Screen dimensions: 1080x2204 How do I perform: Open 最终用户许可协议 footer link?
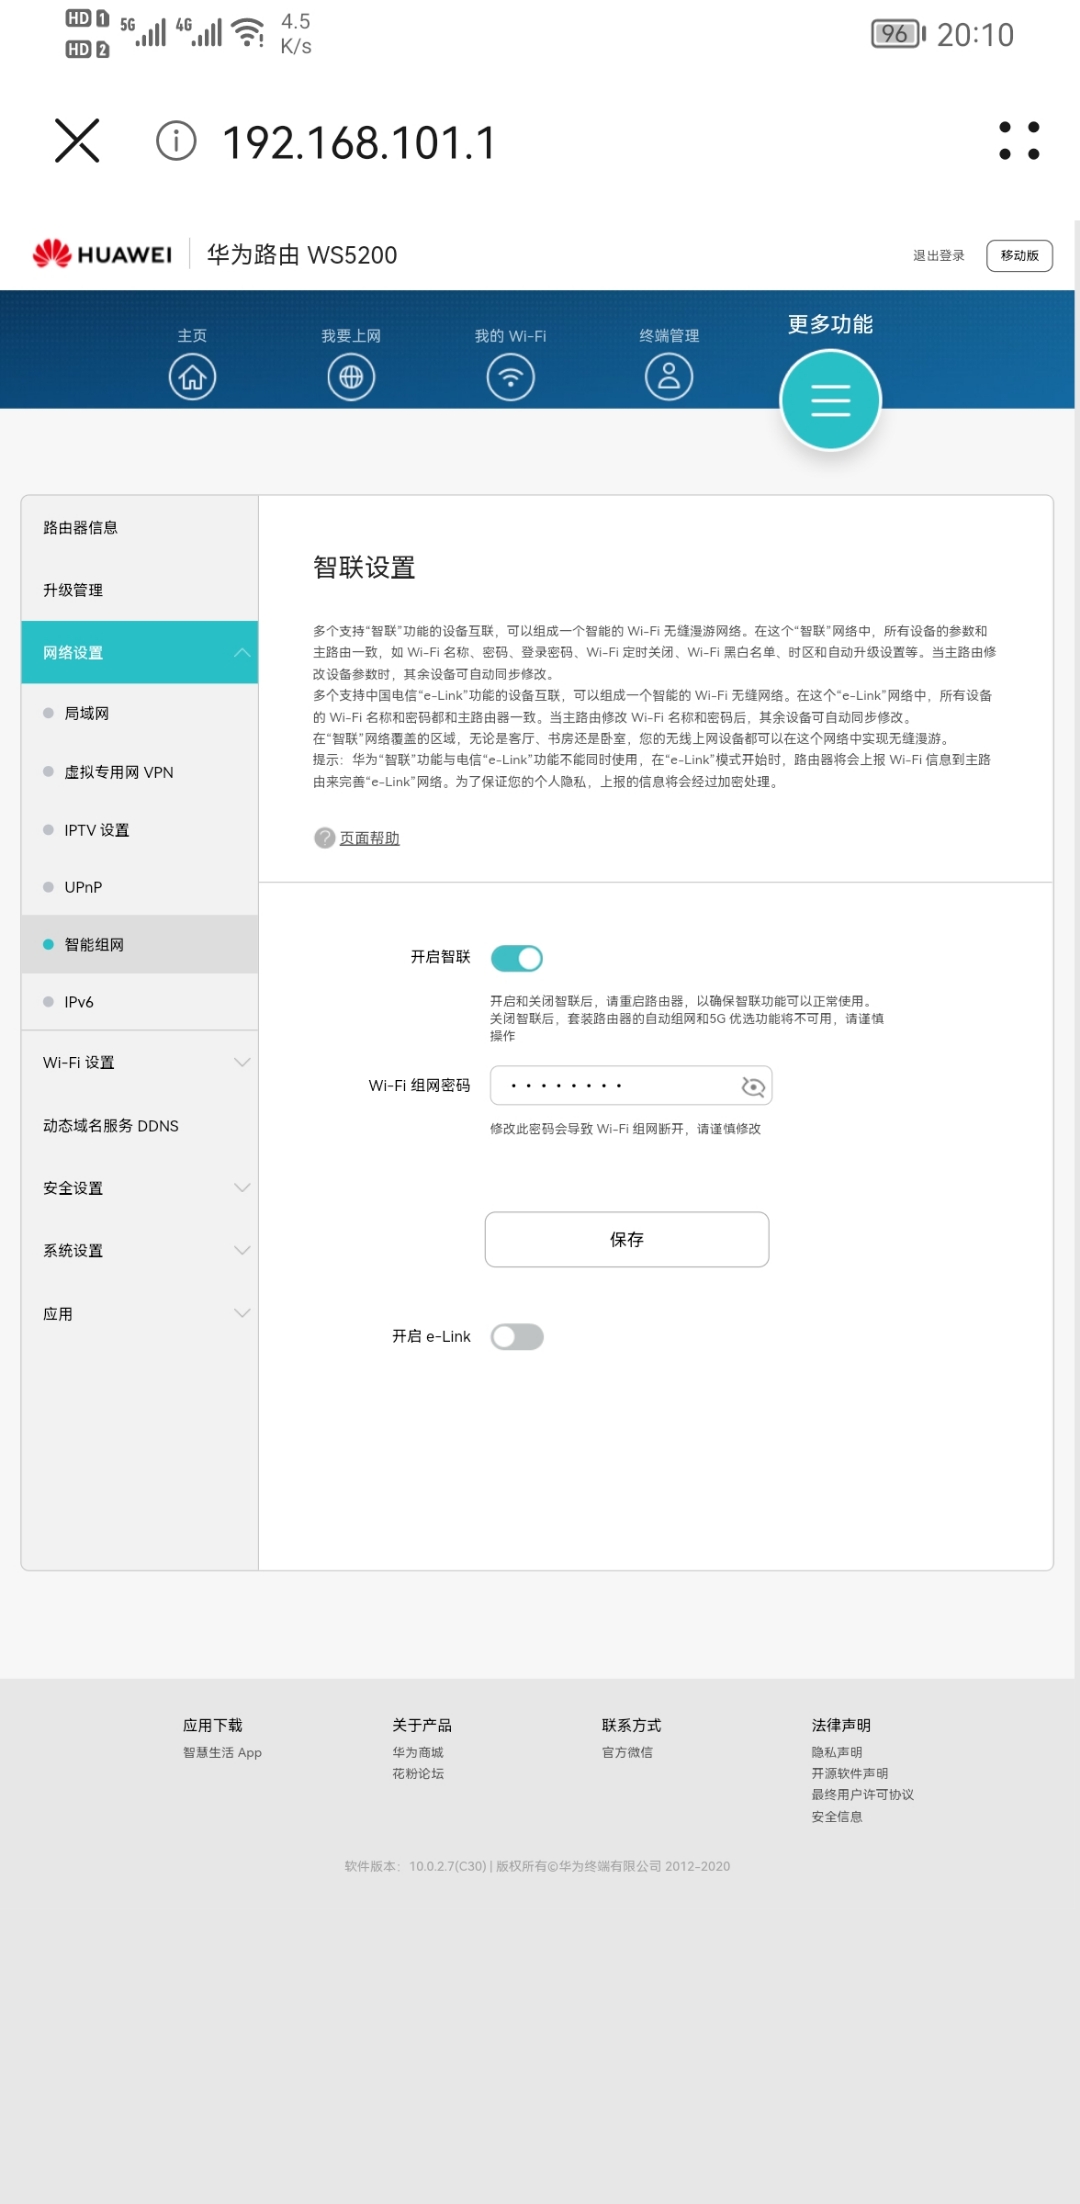click(863, 1795)
